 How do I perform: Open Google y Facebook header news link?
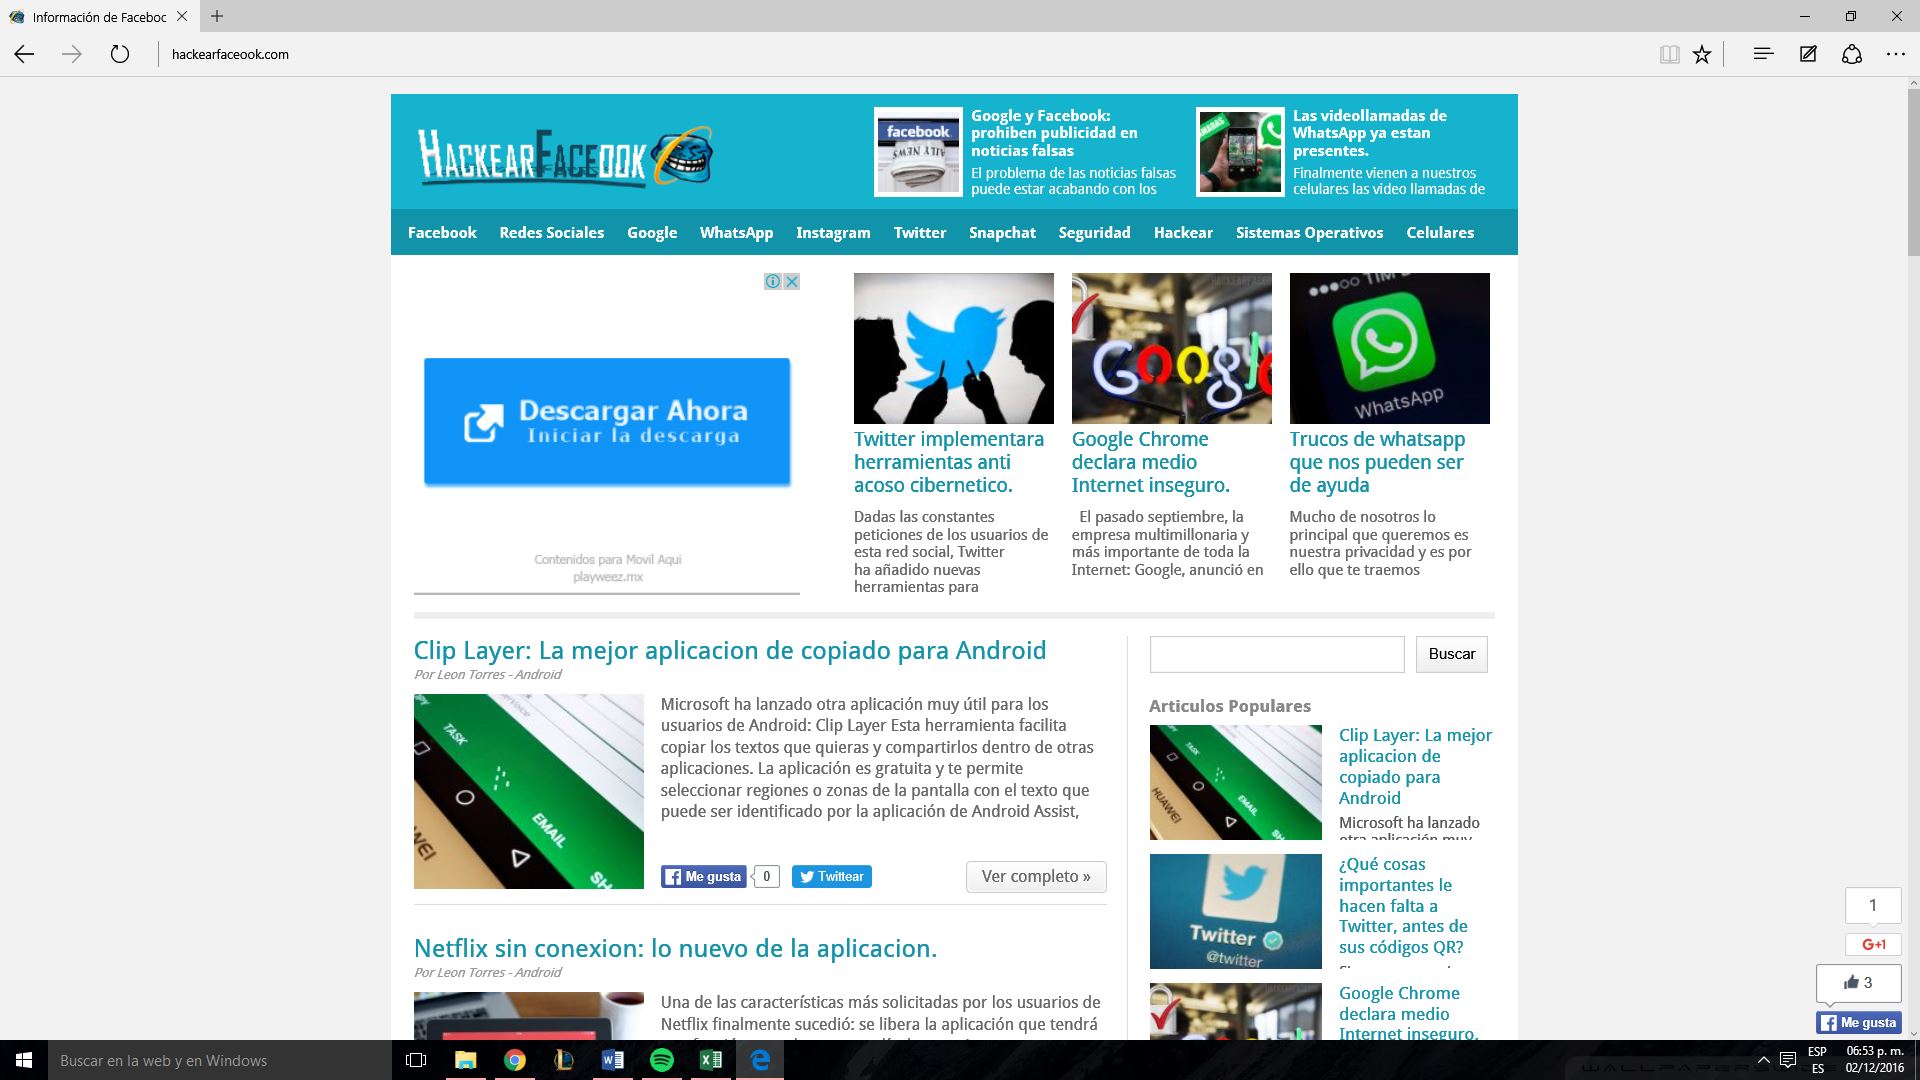pos(1054,133)
